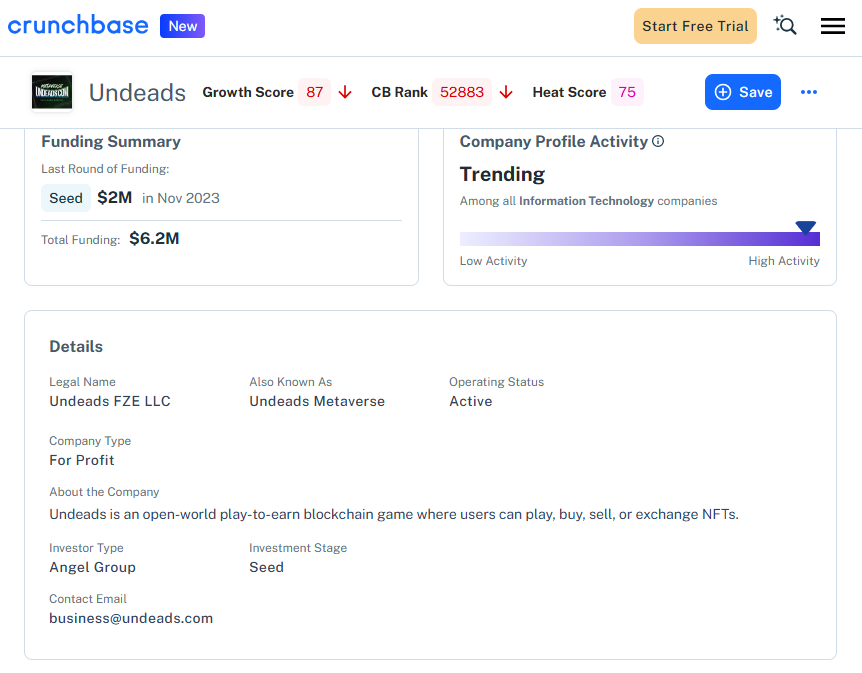Open the AI-powered search icon
862x673 pixels.
(x=785, y=25)
